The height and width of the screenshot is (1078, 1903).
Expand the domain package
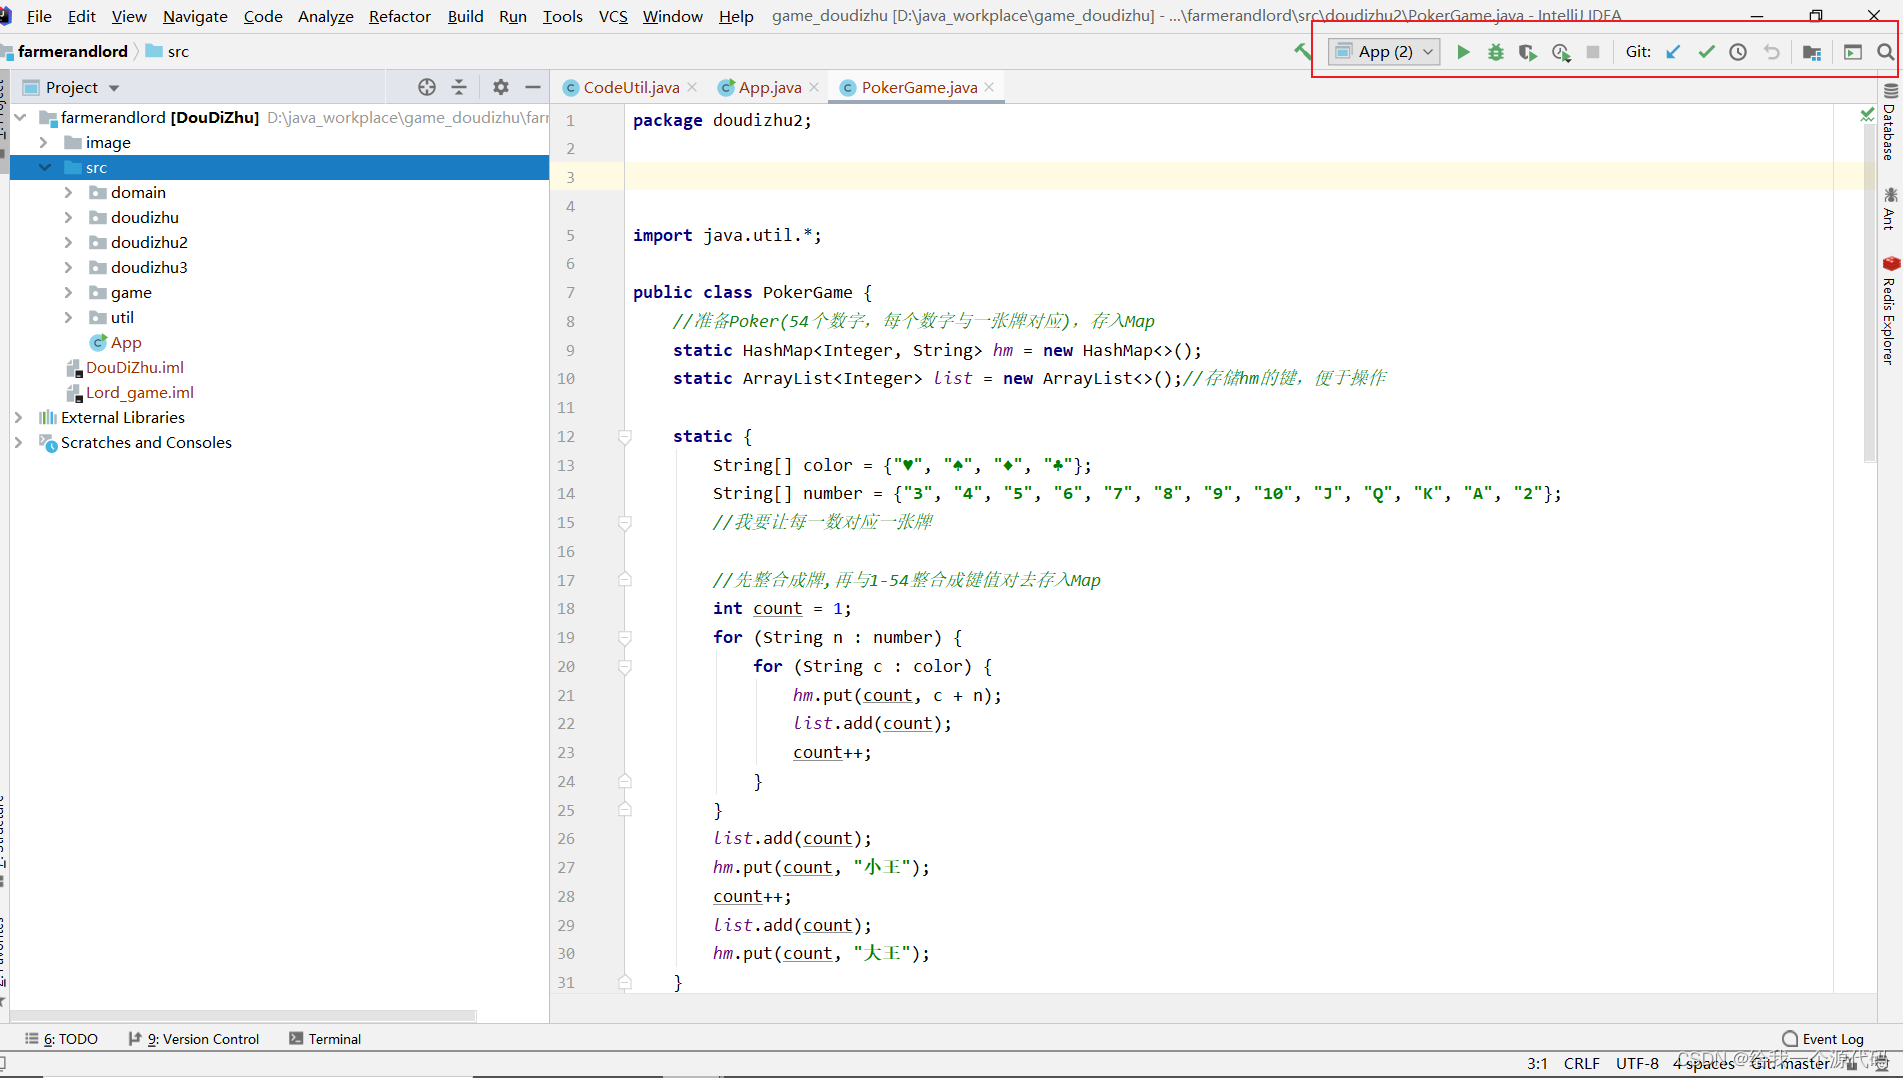[68, 192]
